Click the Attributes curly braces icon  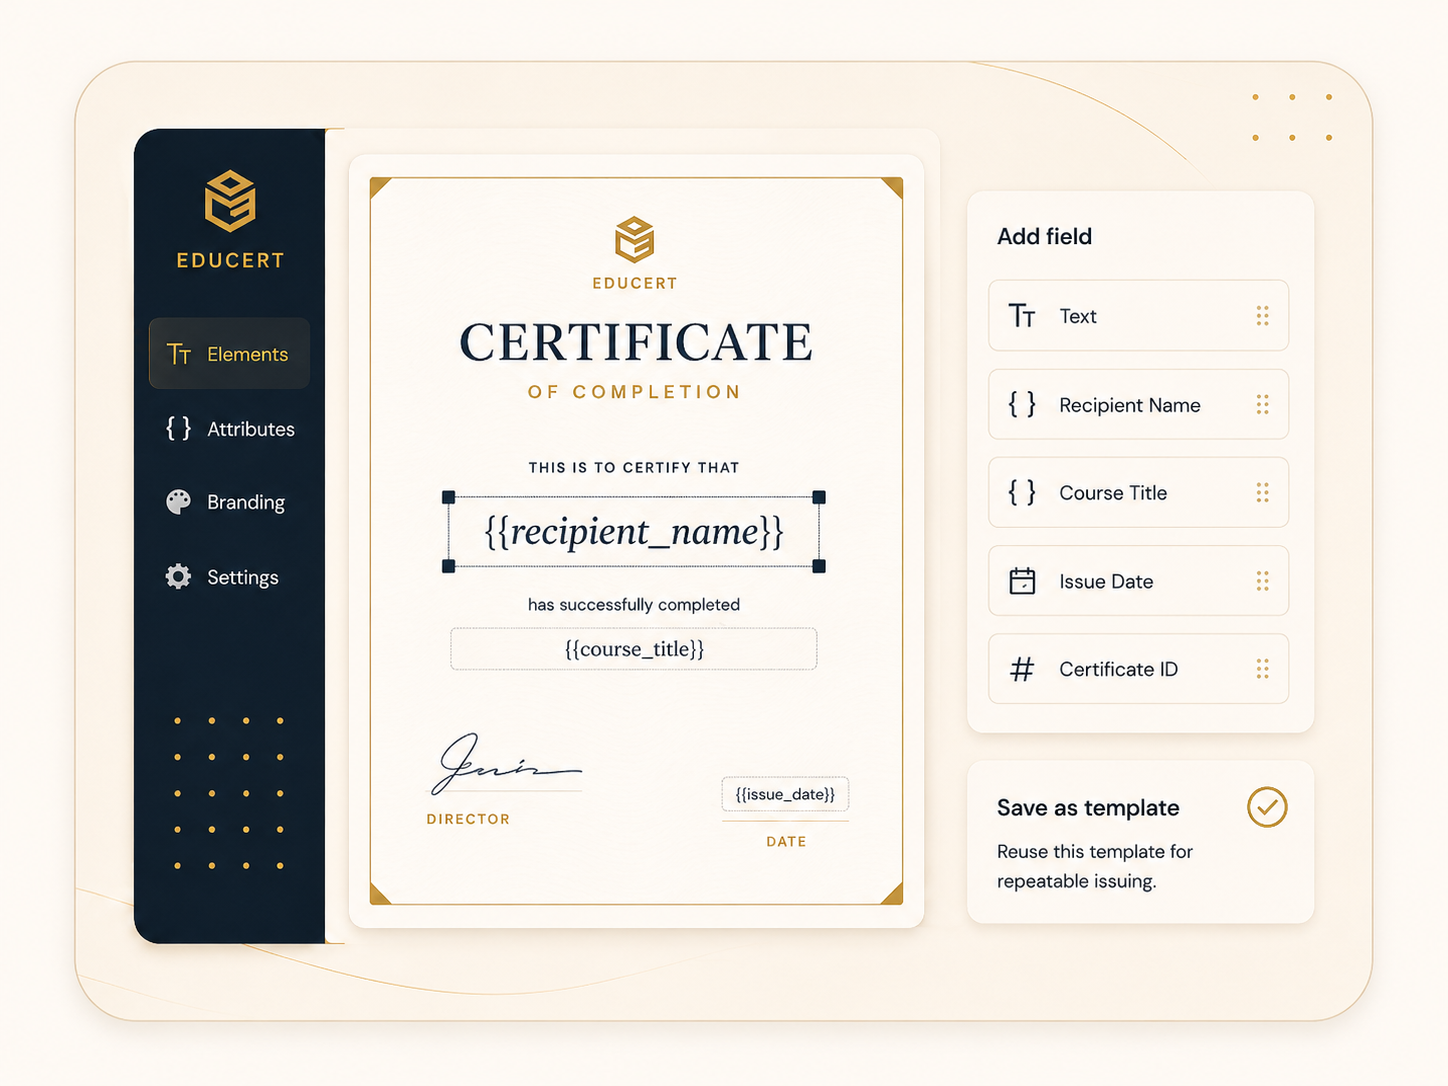tap(178, 428)
